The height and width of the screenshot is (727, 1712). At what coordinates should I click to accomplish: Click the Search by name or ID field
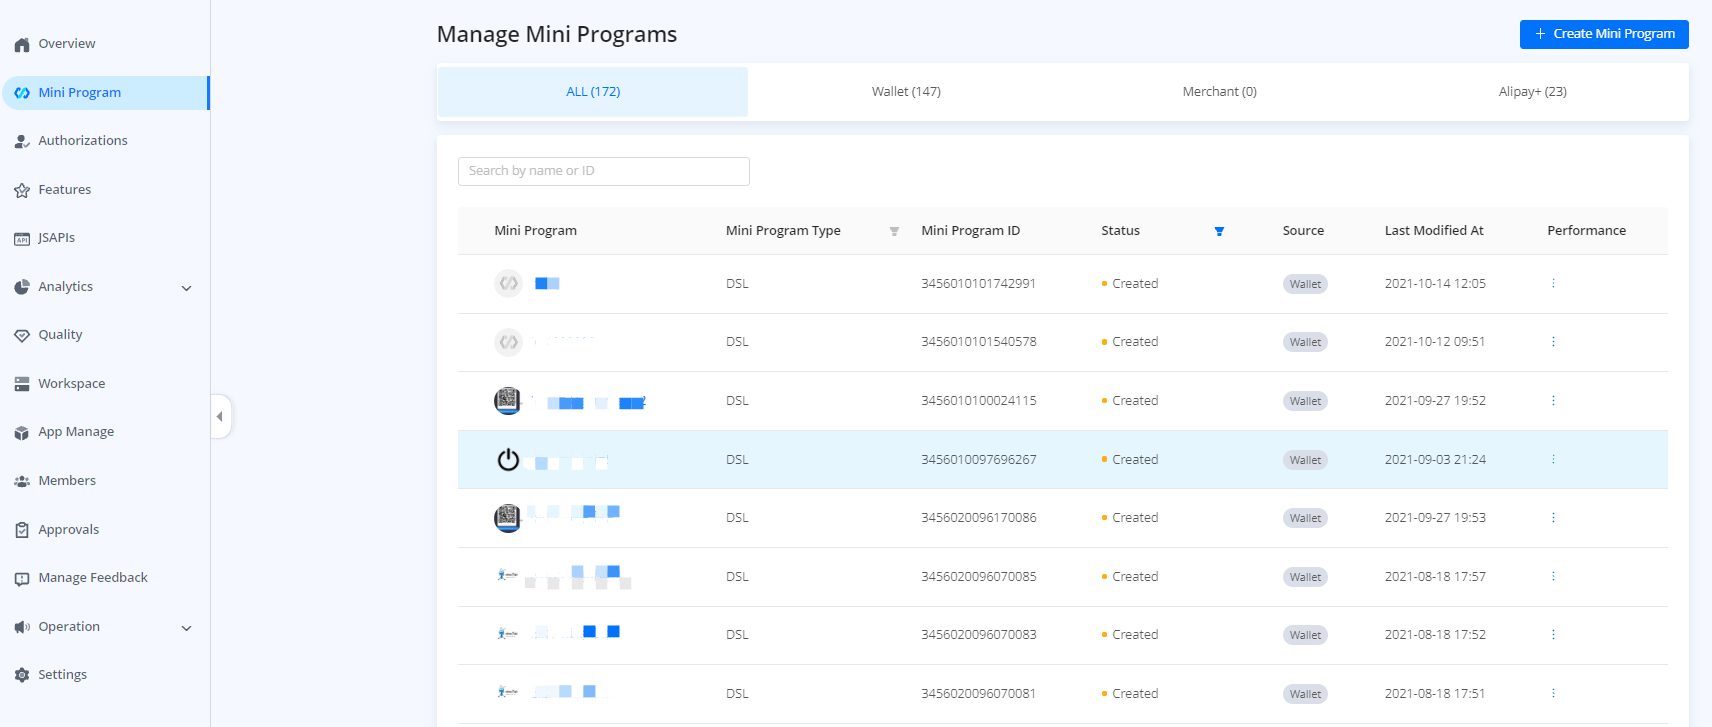pyautogui.click(x=603, y=171)
